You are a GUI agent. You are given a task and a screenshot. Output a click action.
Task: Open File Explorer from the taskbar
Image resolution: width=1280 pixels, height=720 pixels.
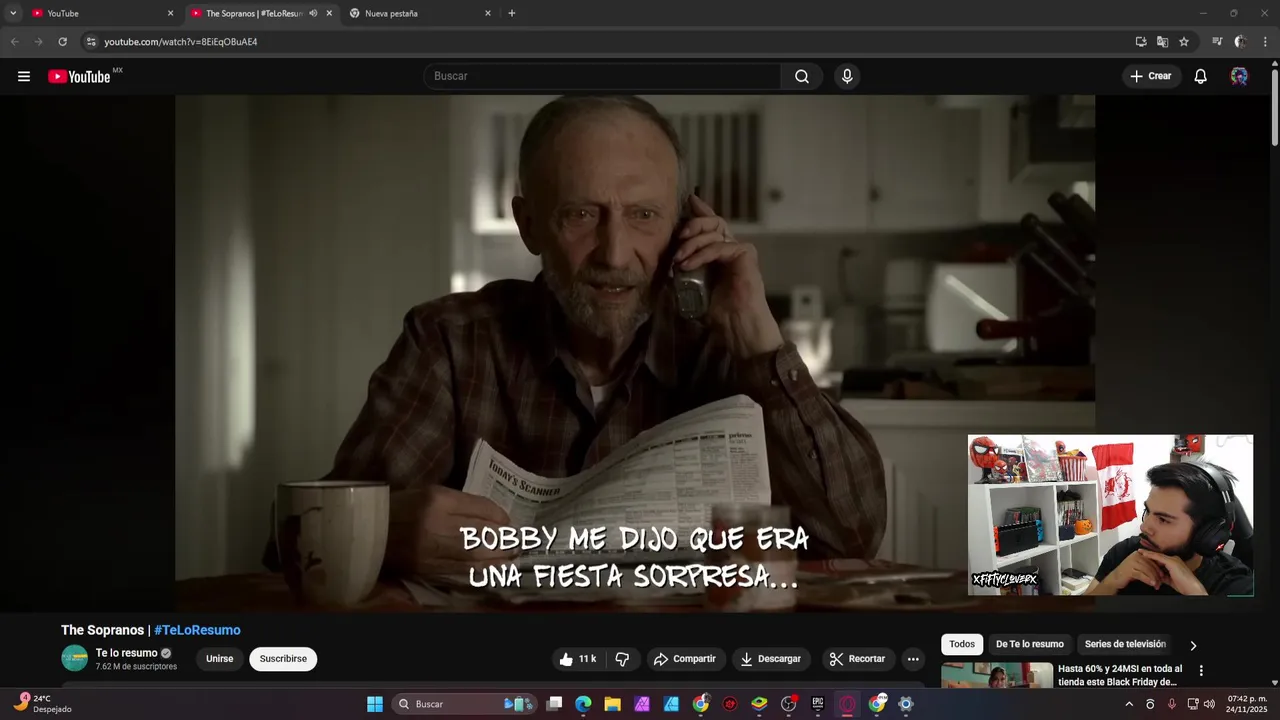[x=612, y=704]
